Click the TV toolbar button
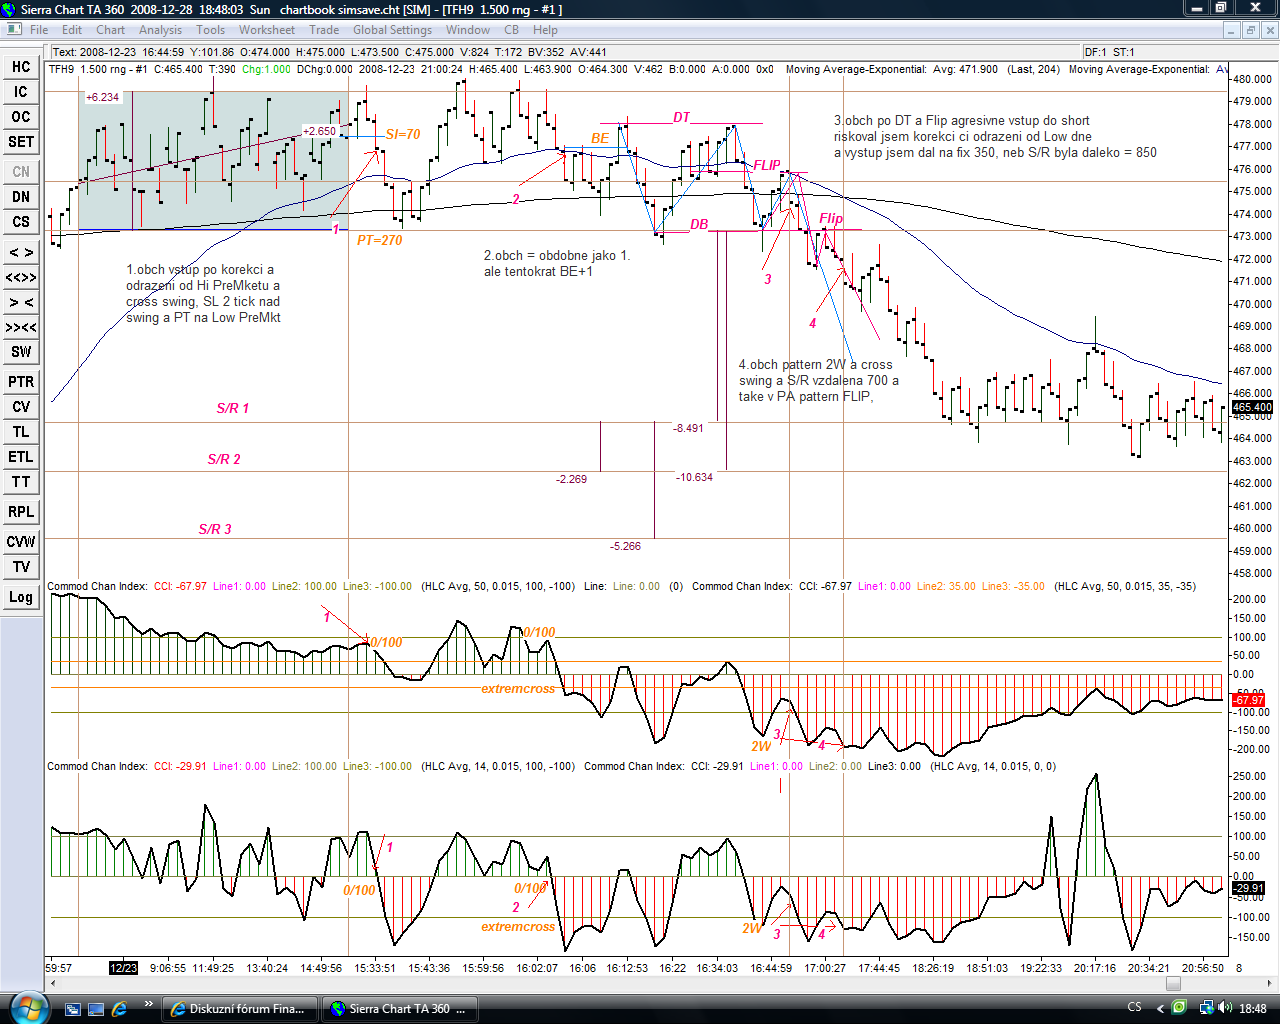 point(21,567)
